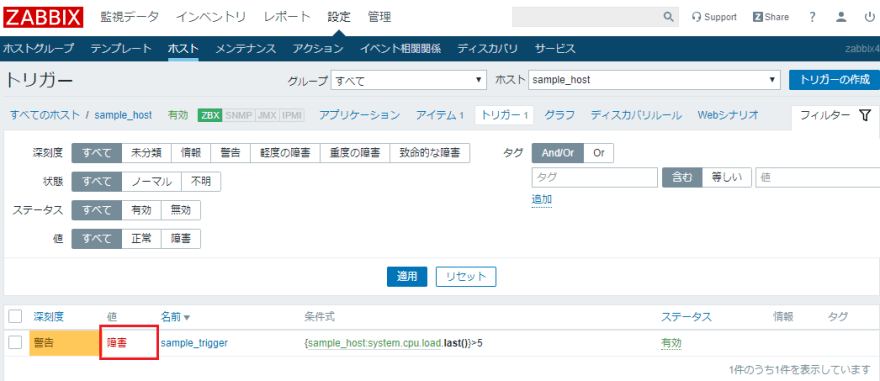Click the SNMP availability badge
The height and width of the screenshot is (381, 880).
tap(239, 115)
